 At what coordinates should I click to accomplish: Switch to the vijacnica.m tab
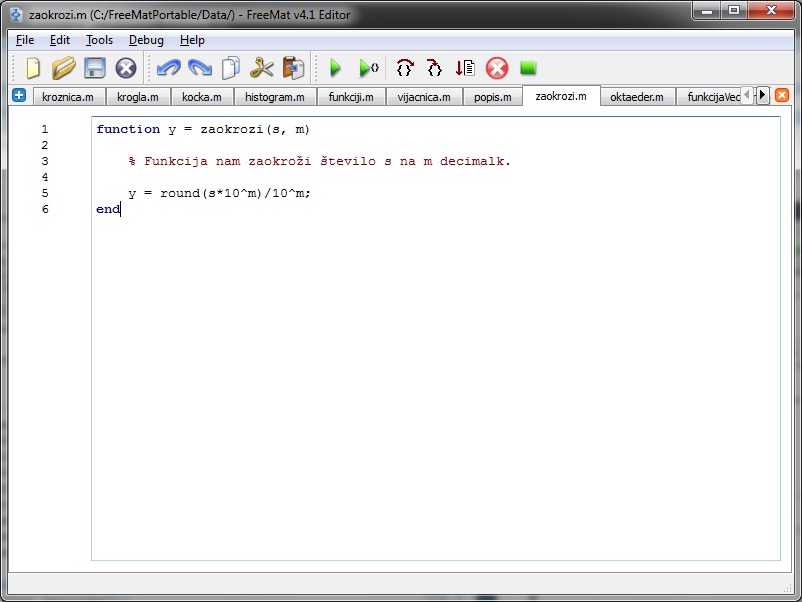[423, 97]
